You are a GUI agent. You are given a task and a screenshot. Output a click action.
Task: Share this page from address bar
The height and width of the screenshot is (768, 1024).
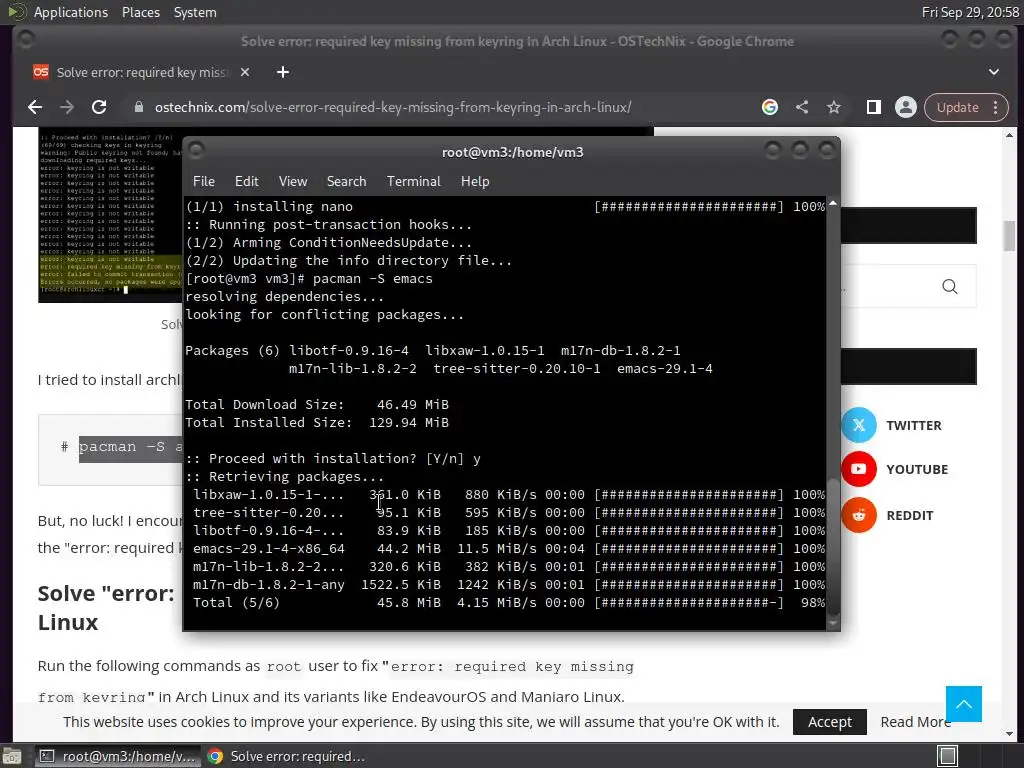point(802,107)
